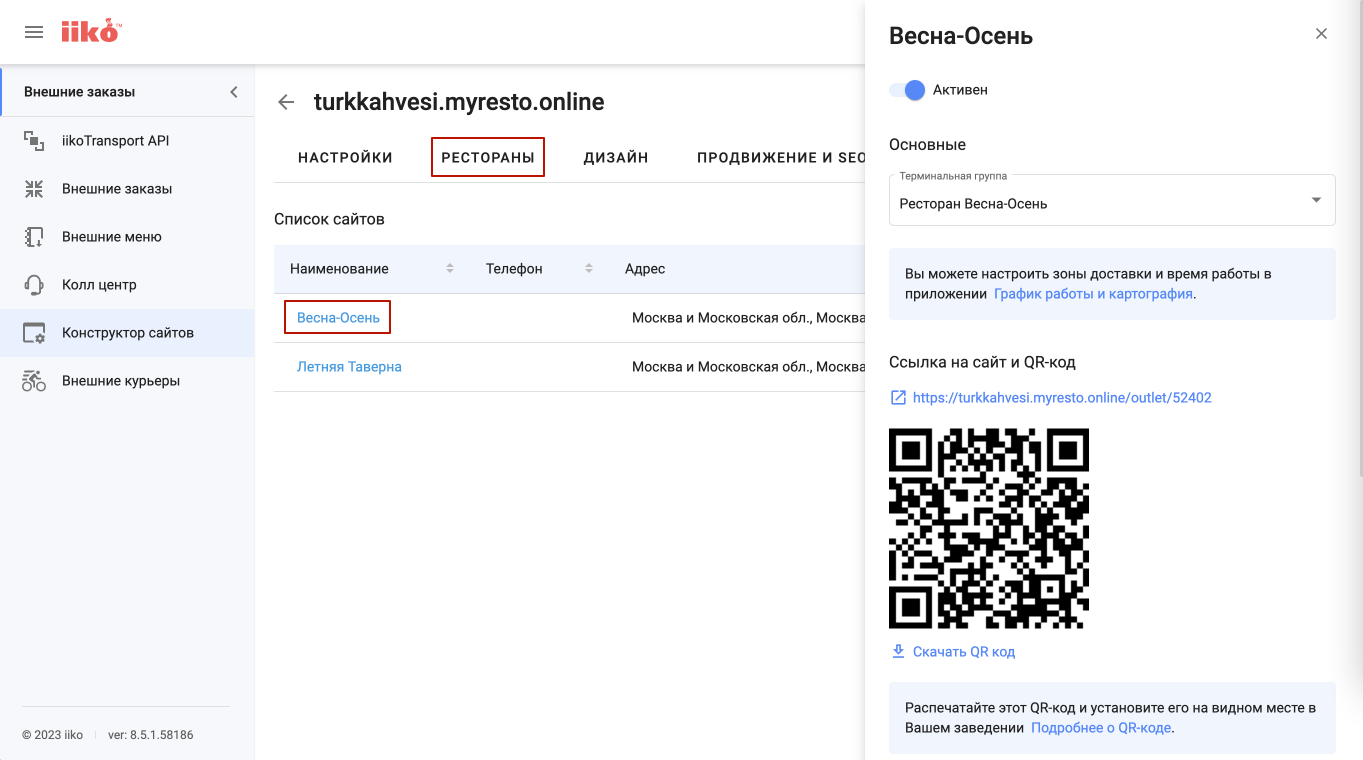The width and height of the screenshot is (1363, 760).
Task: Switch to the Рестораны tab
Action: click(488, 158)
